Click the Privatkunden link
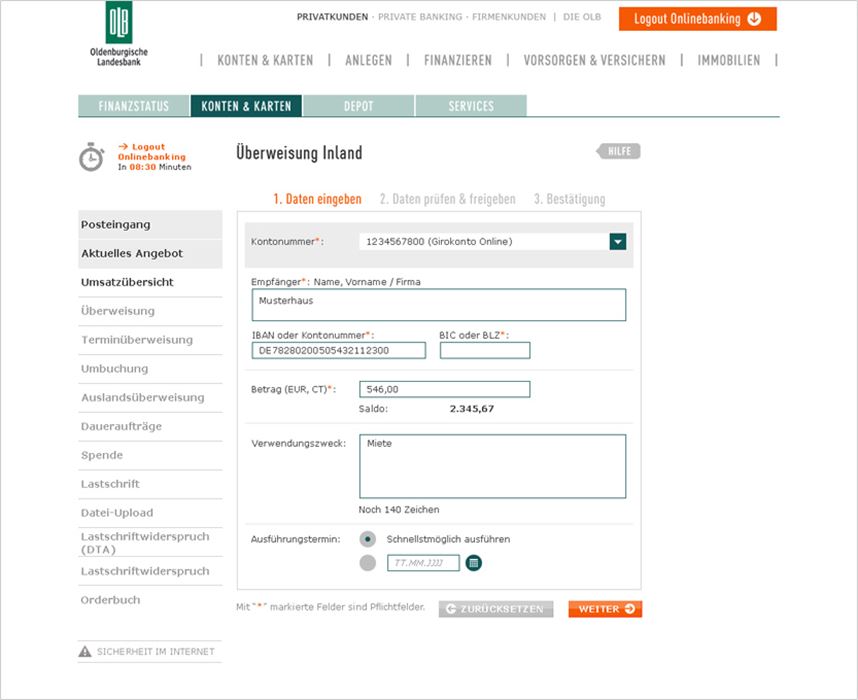Image resolution: width=858 pixels, height=700 pixels. pos(332,17)
